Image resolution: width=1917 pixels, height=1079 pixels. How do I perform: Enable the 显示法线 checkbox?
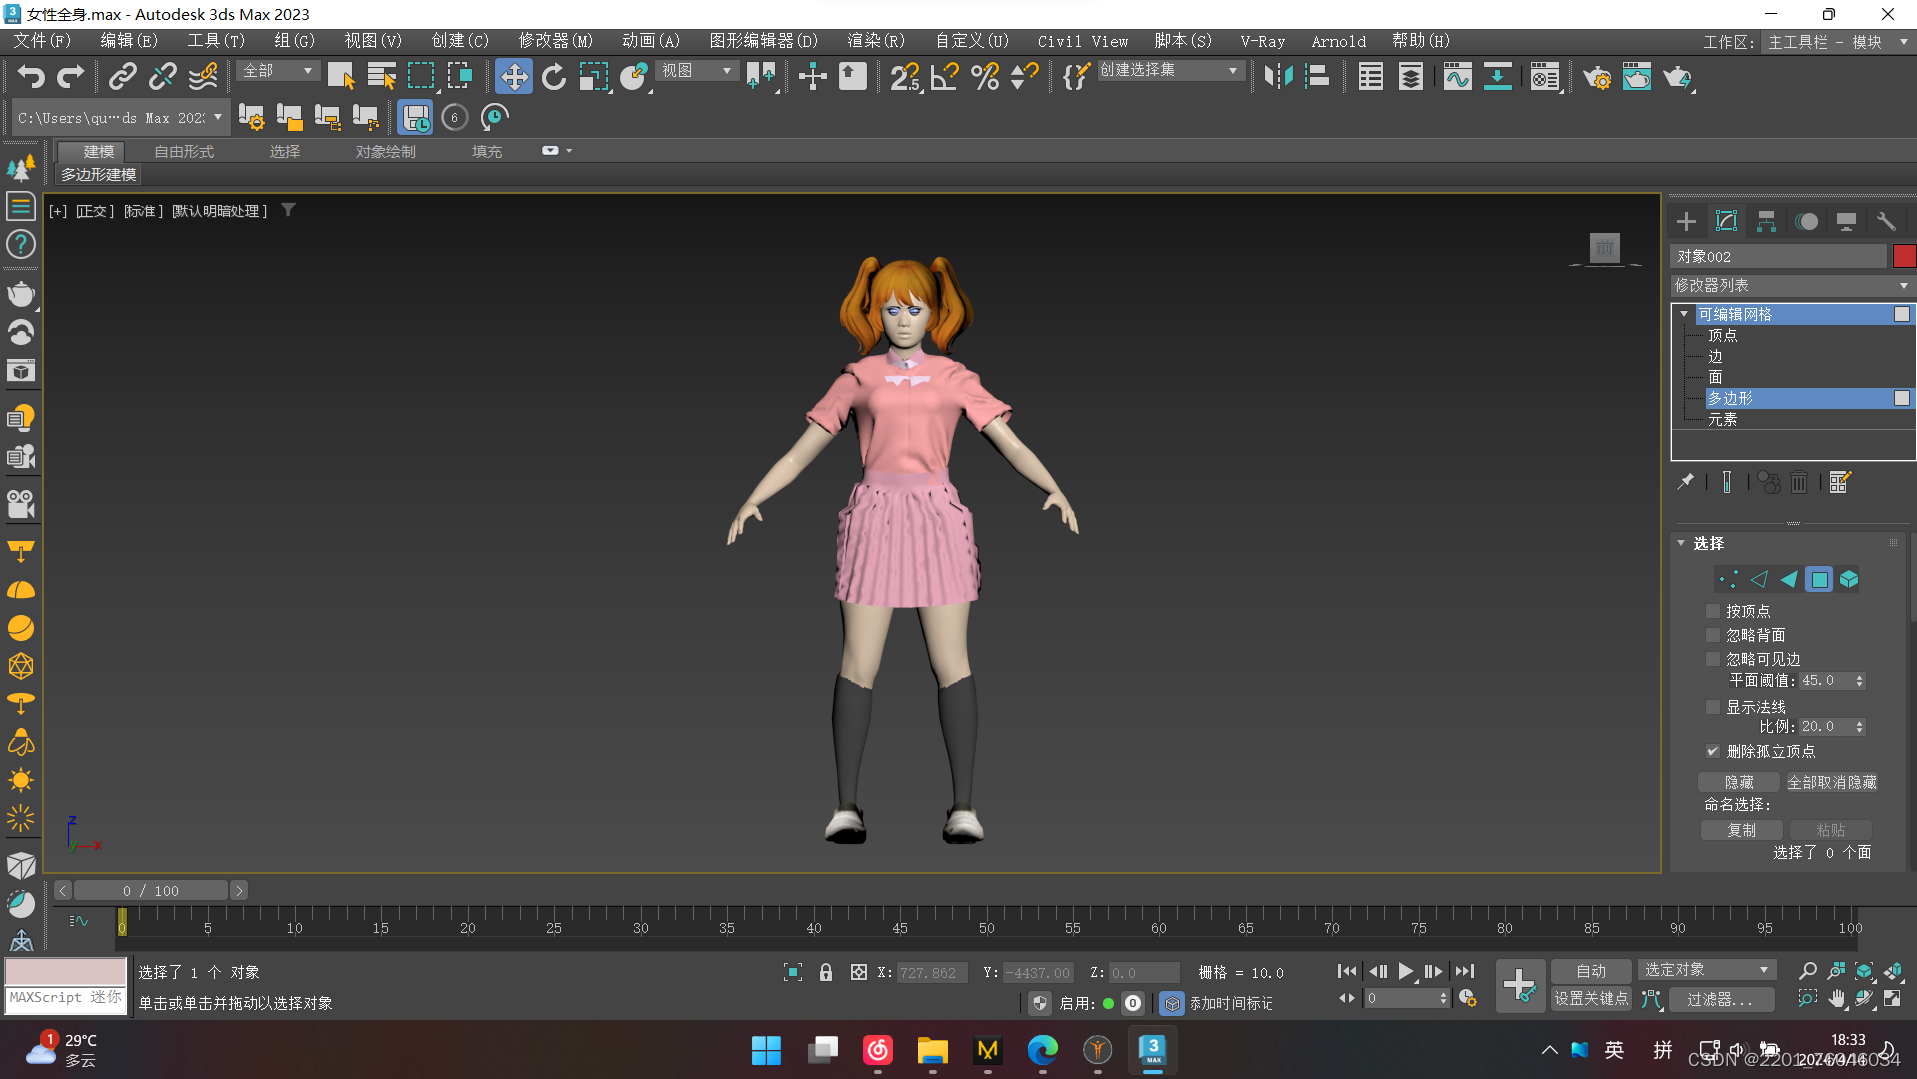point(1713,707)
